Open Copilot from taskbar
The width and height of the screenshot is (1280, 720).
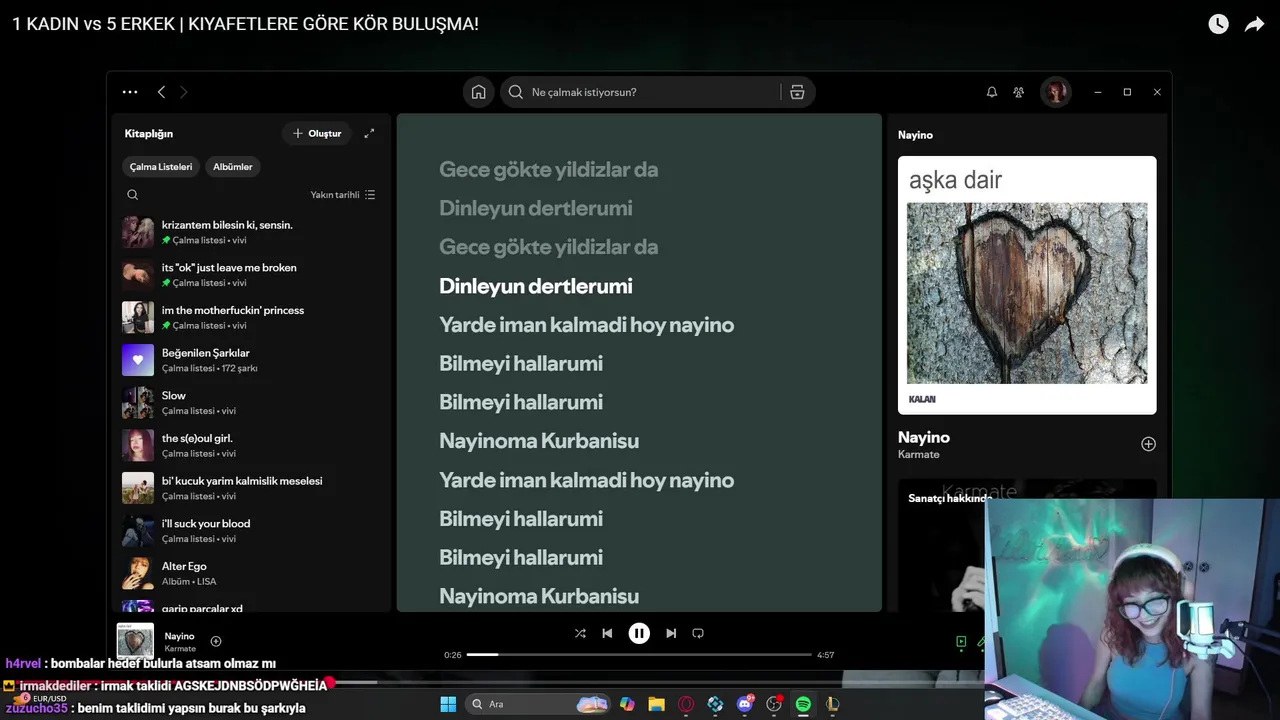627,704
